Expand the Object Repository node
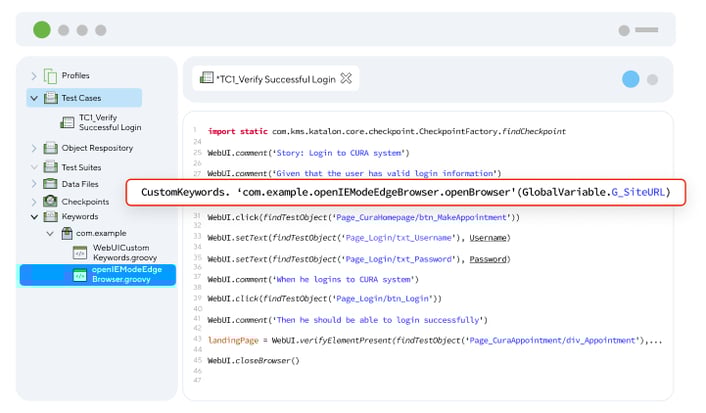The image size is (706, 413). [34, 148]
